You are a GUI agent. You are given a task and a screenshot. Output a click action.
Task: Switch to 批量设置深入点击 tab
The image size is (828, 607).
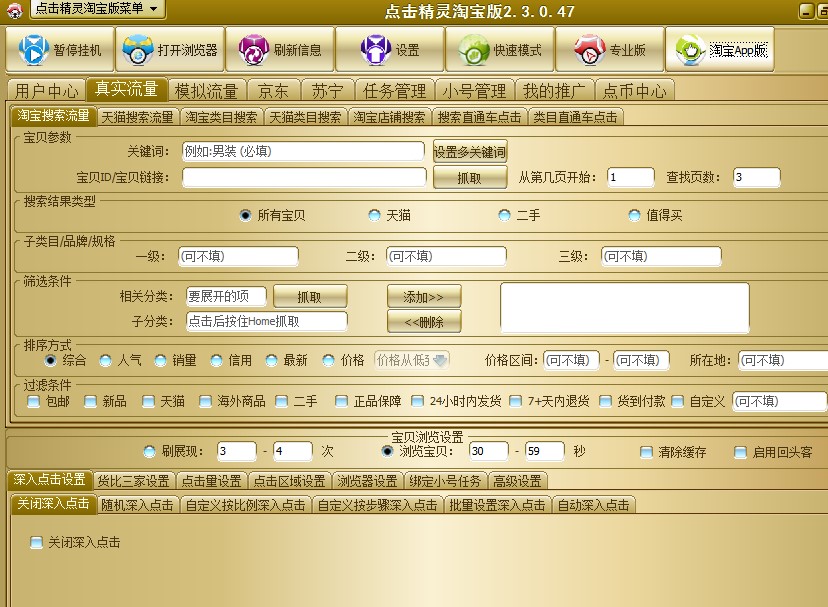tap(497, 506)
